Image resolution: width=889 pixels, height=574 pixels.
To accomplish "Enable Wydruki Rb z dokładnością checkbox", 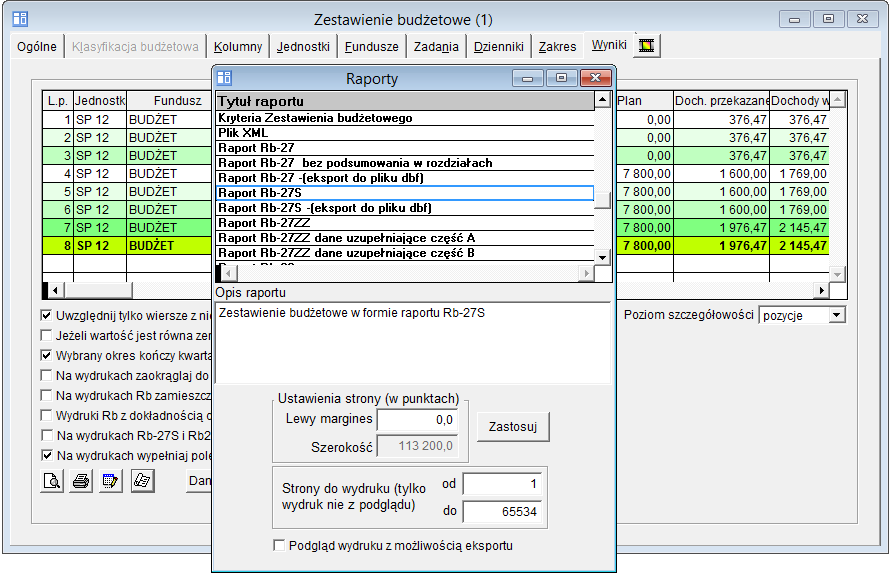I will [x=46, y=415].
